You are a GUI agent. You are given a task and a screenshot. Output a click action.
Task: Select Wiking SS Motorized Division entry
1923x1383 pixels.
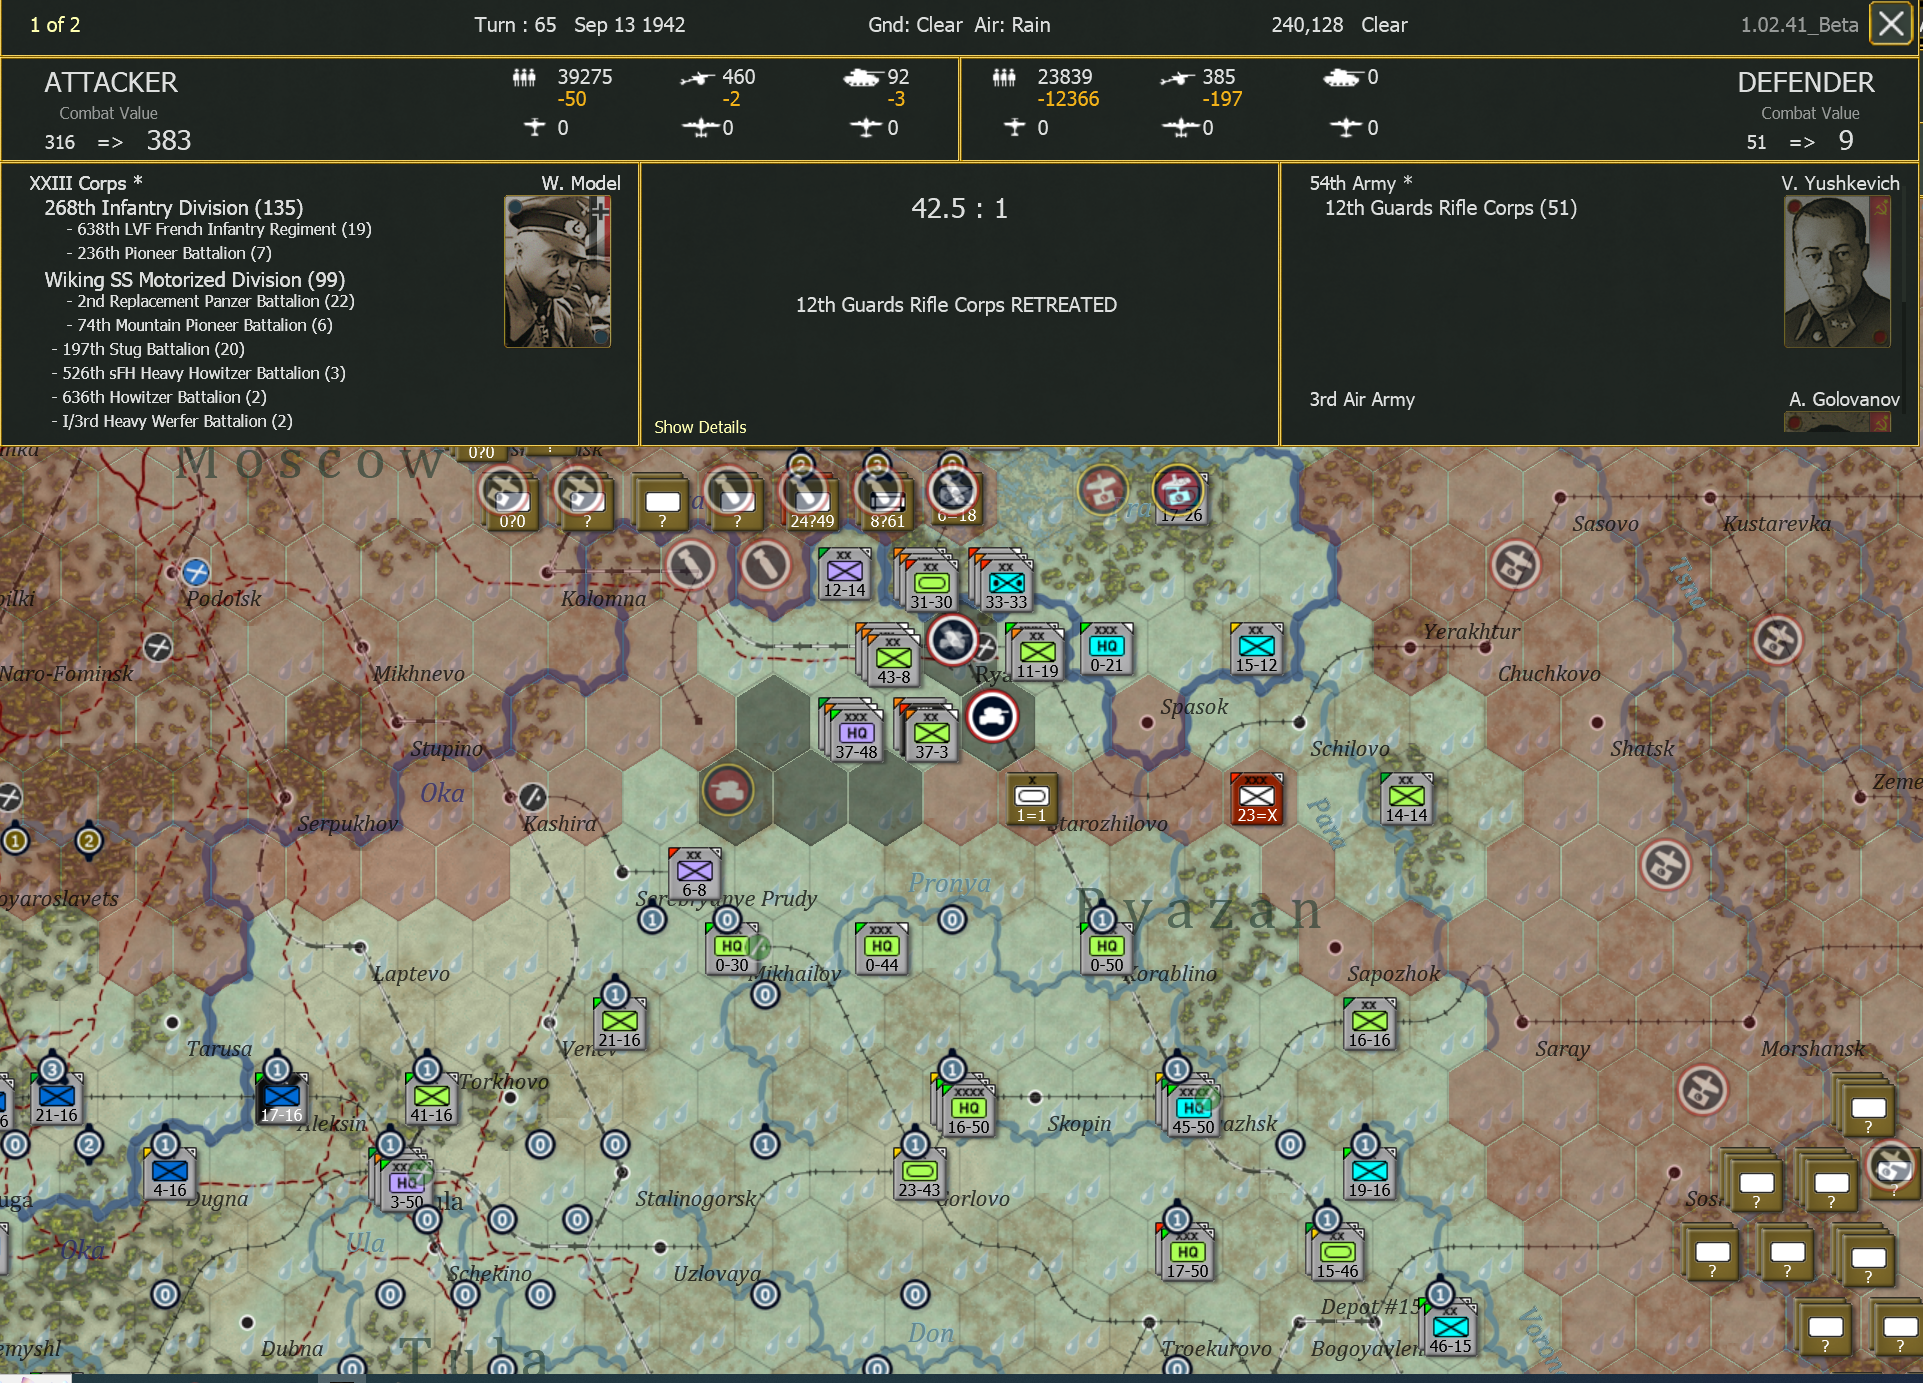(194, 280)
